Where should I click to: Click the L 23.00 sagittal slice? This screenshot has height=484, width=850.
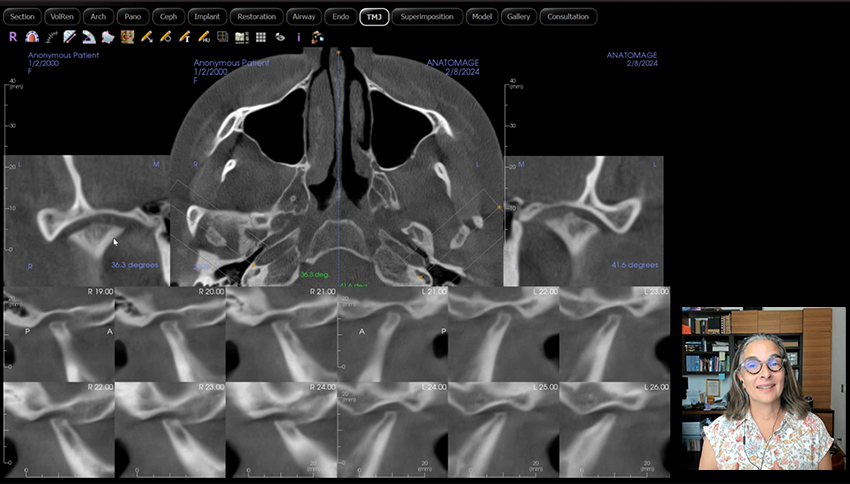click(x=615, y=334)
